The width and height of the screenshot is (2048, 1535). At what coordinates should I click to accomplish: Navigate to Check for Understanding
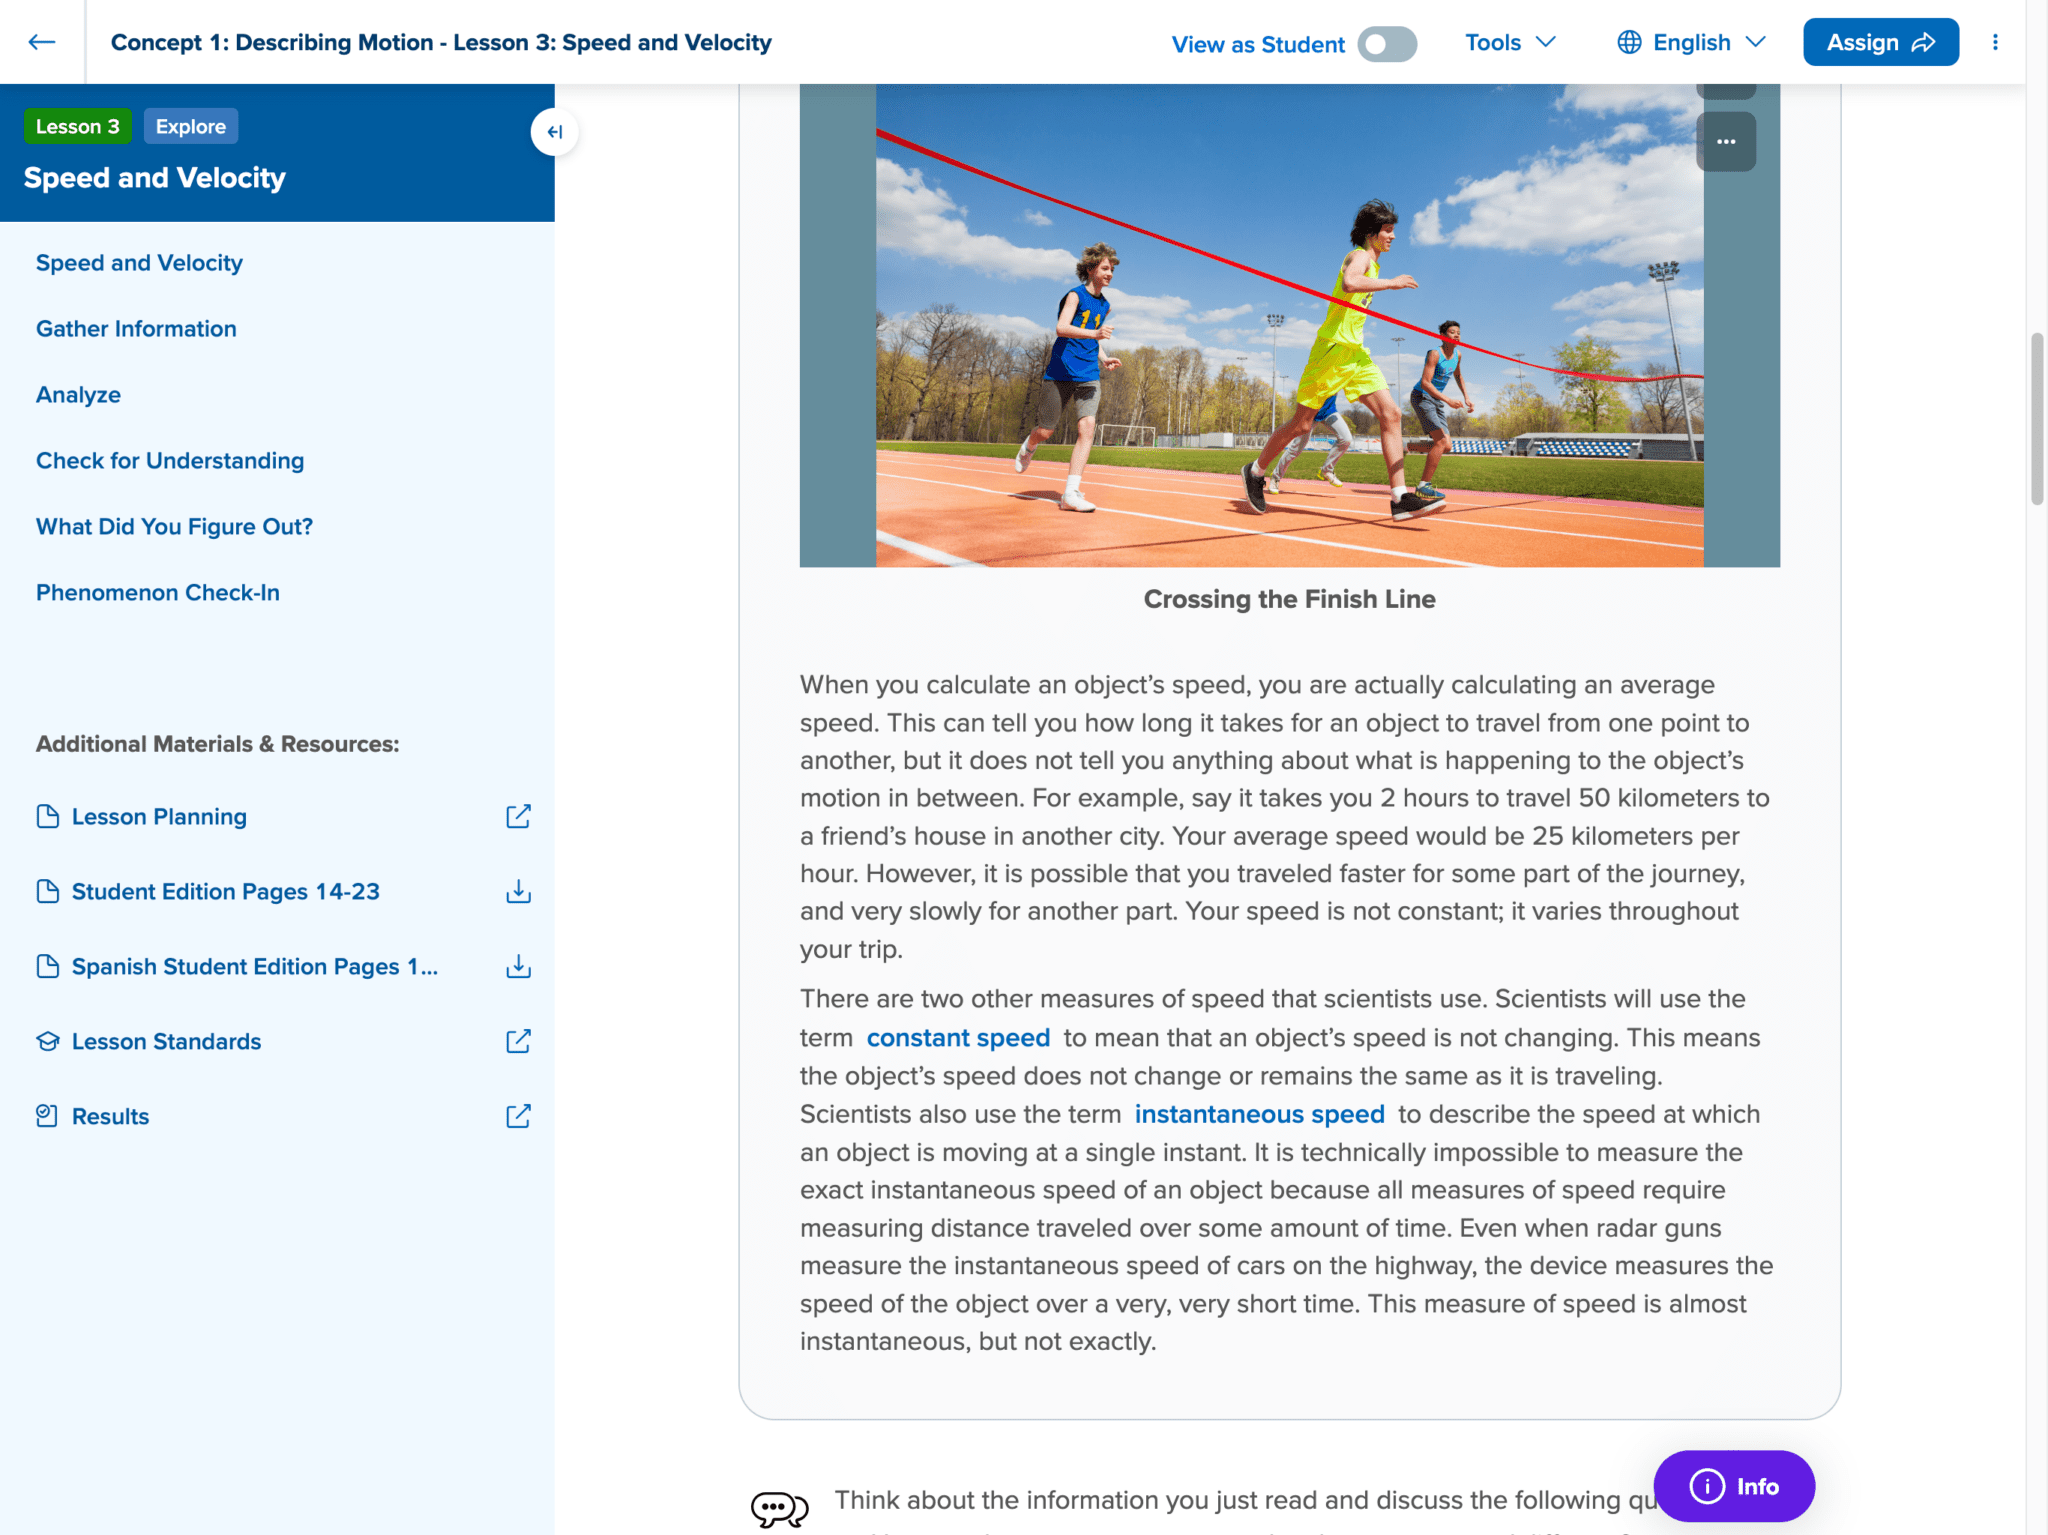click(x=170, y=461)
